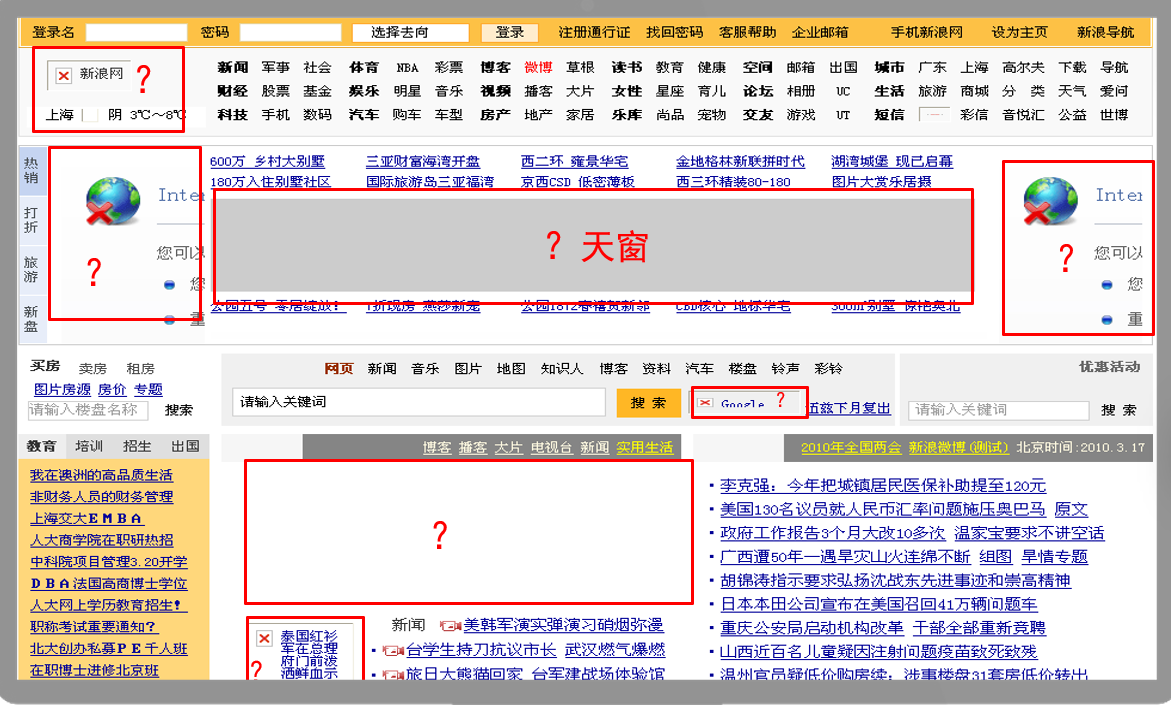This screenshot has width=1171, height=705.
Task: Go to 体育 channel
Action: click(x=364, y=67)
